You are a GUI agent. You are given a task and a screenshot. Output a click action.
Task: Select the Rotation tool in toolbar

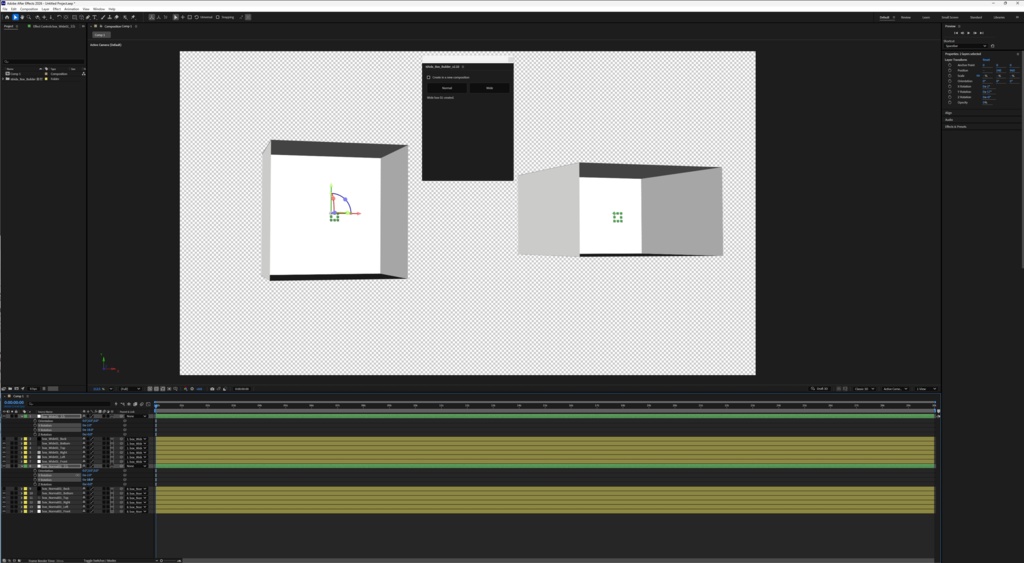[59, 17]
